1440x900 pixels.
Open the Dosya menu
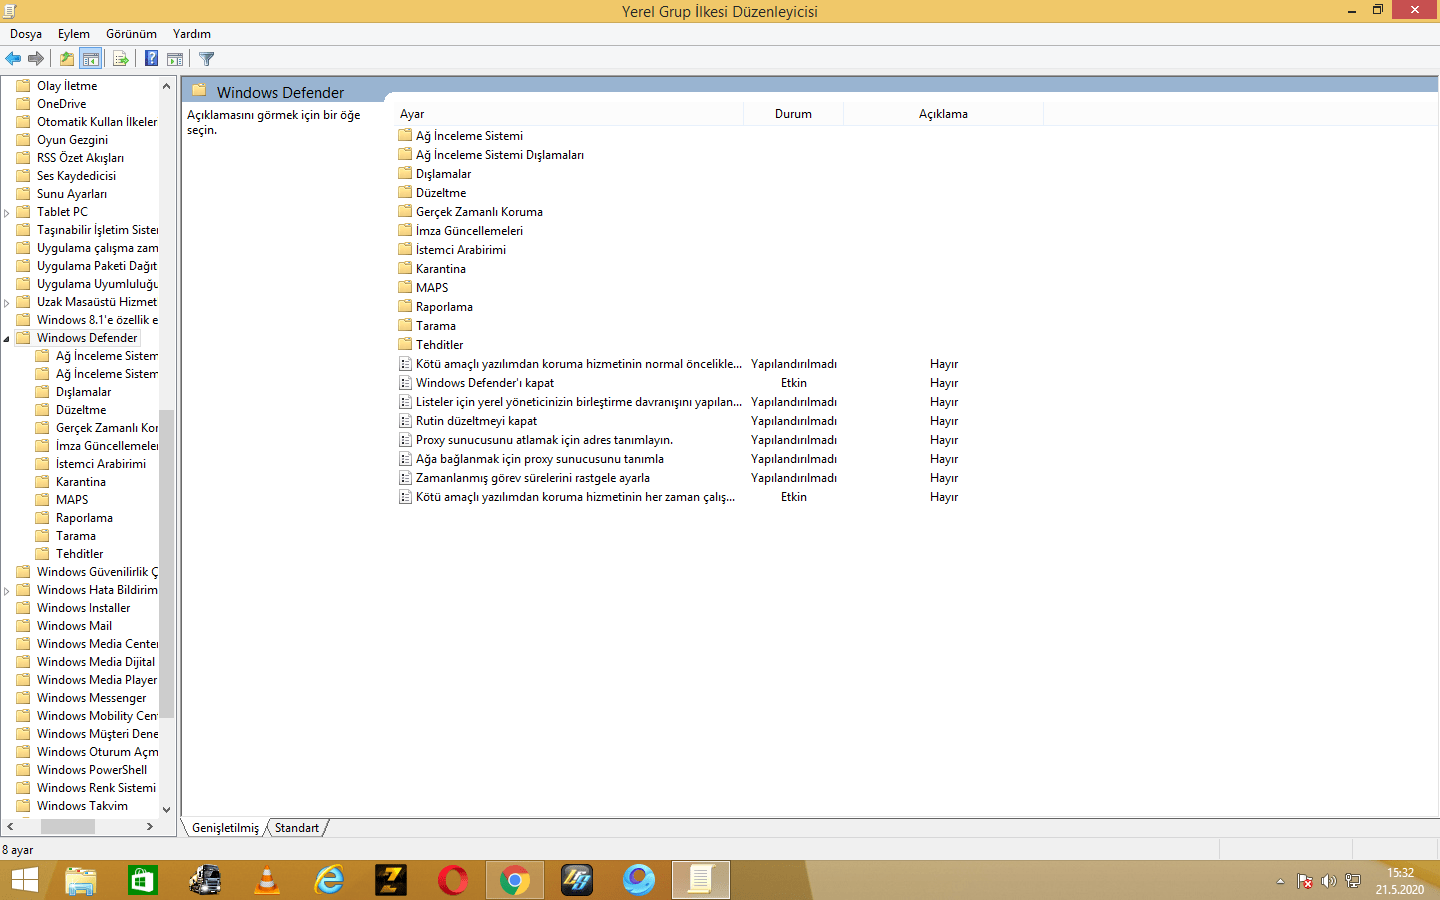point(26,34)
